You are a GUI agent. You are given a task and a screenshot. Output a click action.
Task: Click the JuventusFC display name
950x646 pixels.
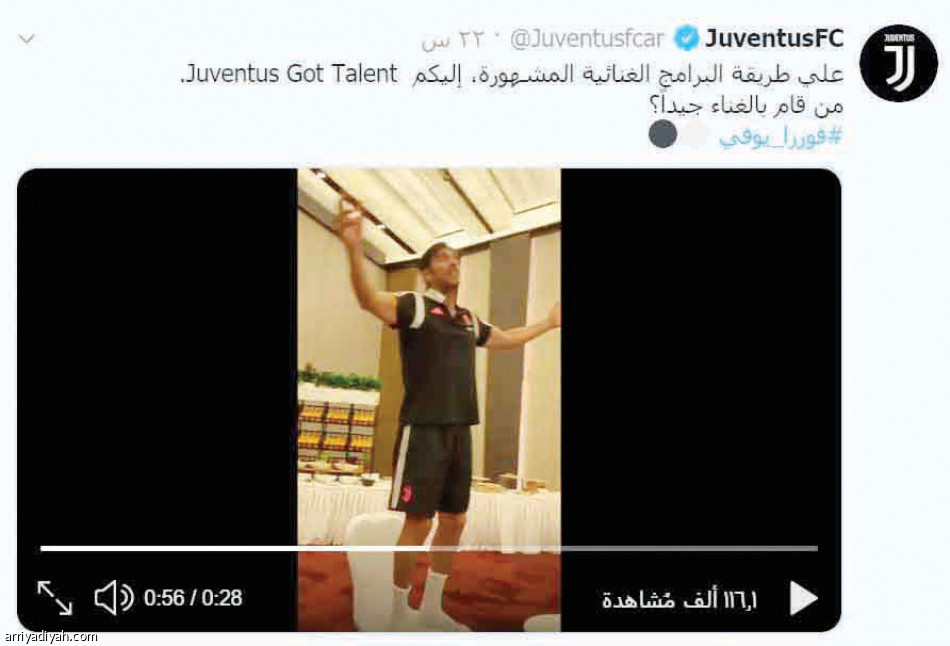point(774,39)
